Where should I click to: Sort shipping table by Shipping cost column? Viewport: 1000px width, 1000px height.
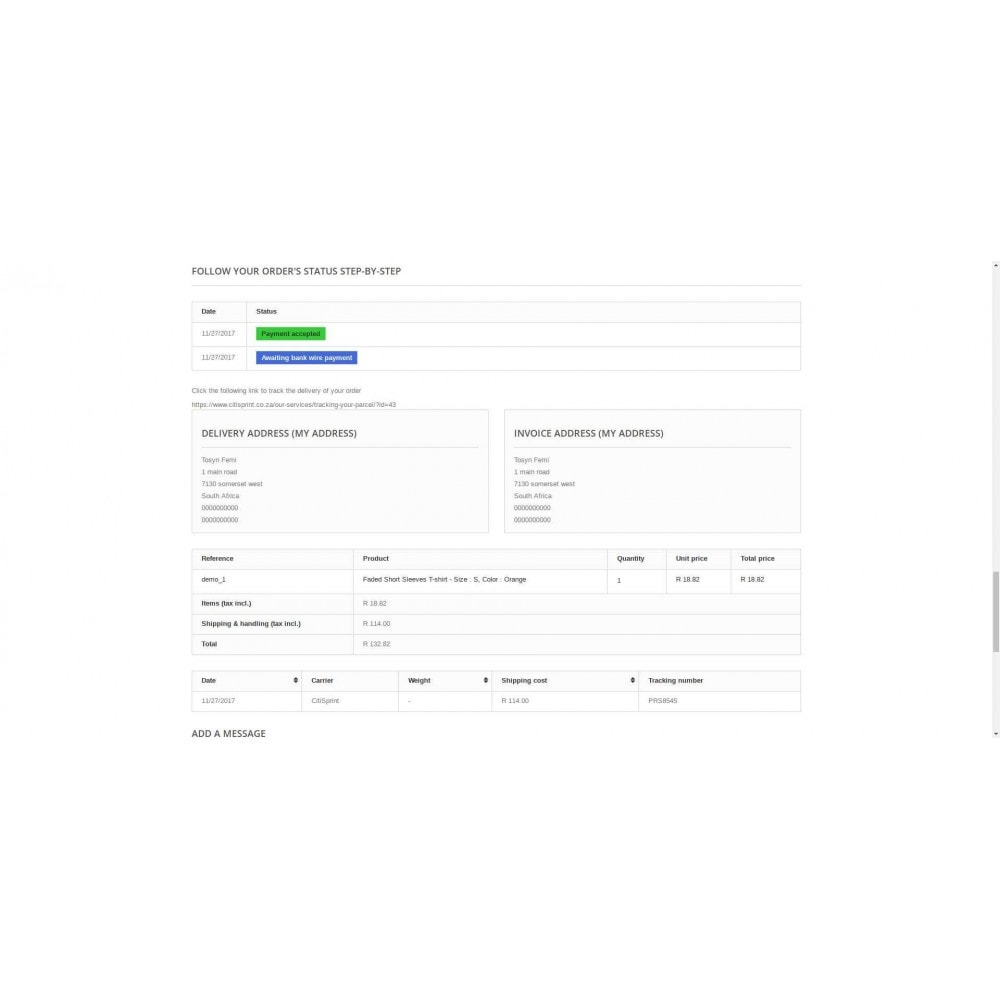point(564,680)
